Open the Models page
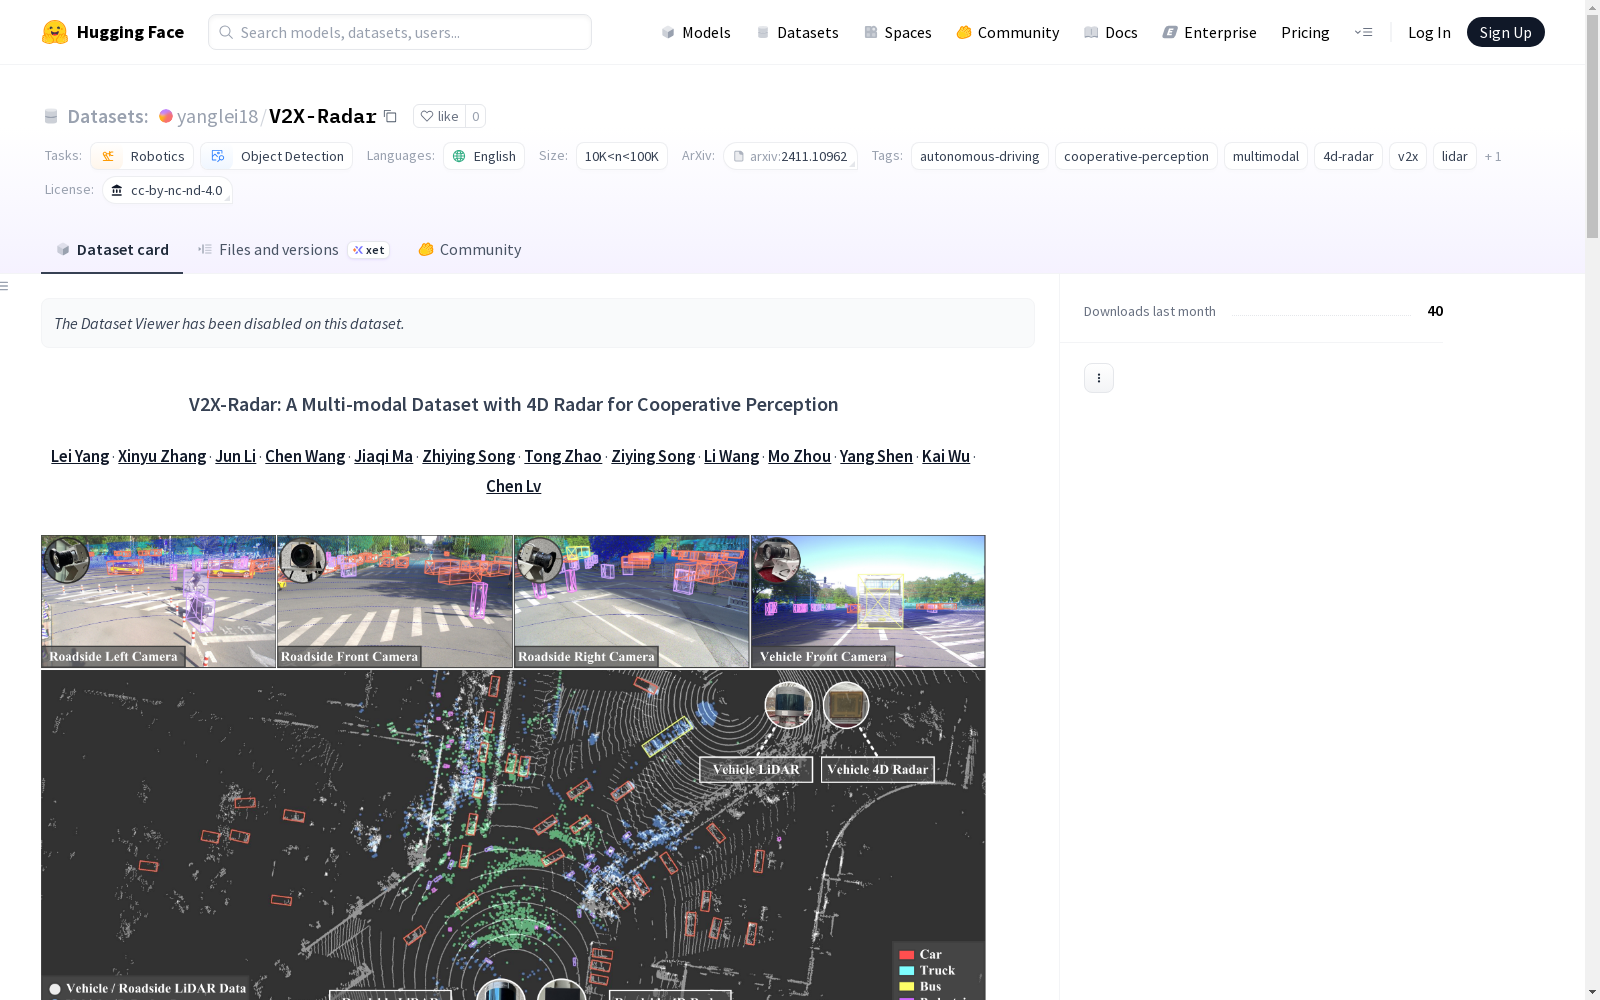Screen dimensions: 1600x1000 696,32
